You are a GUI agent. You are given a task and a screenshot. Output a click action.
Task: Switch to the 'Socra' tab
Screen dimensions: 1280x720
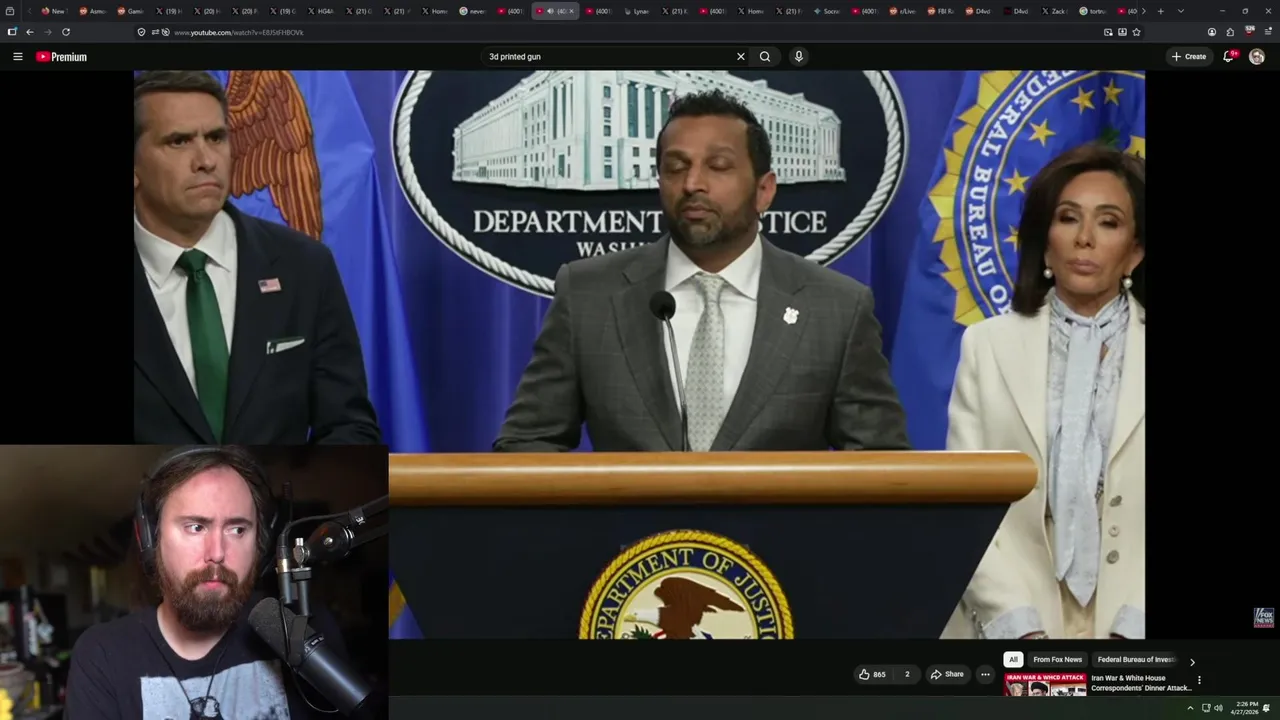827,11
